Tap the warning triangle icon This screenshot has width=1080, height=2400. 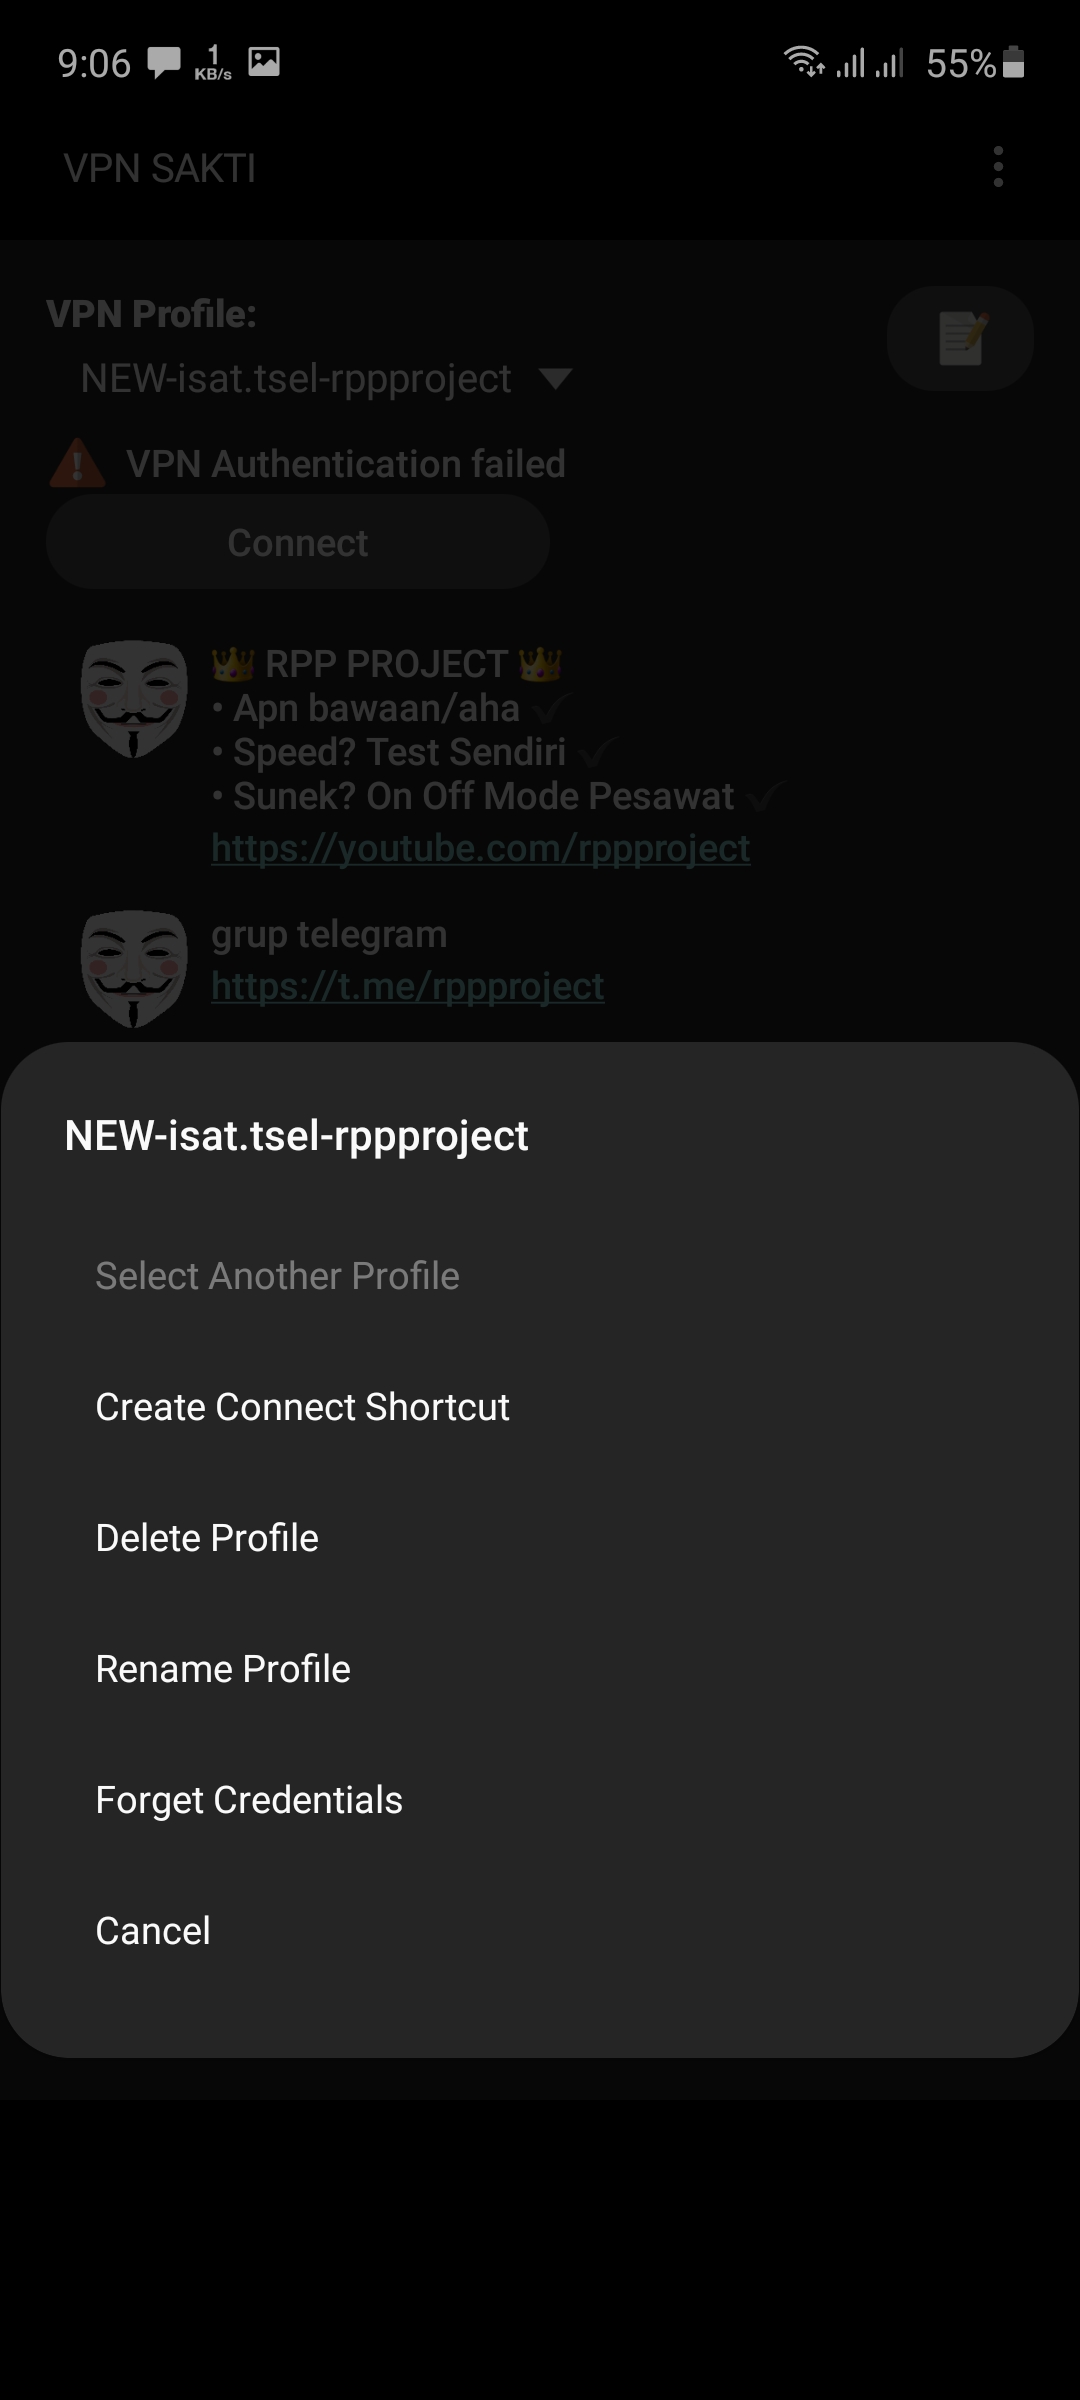pos(77,464)
